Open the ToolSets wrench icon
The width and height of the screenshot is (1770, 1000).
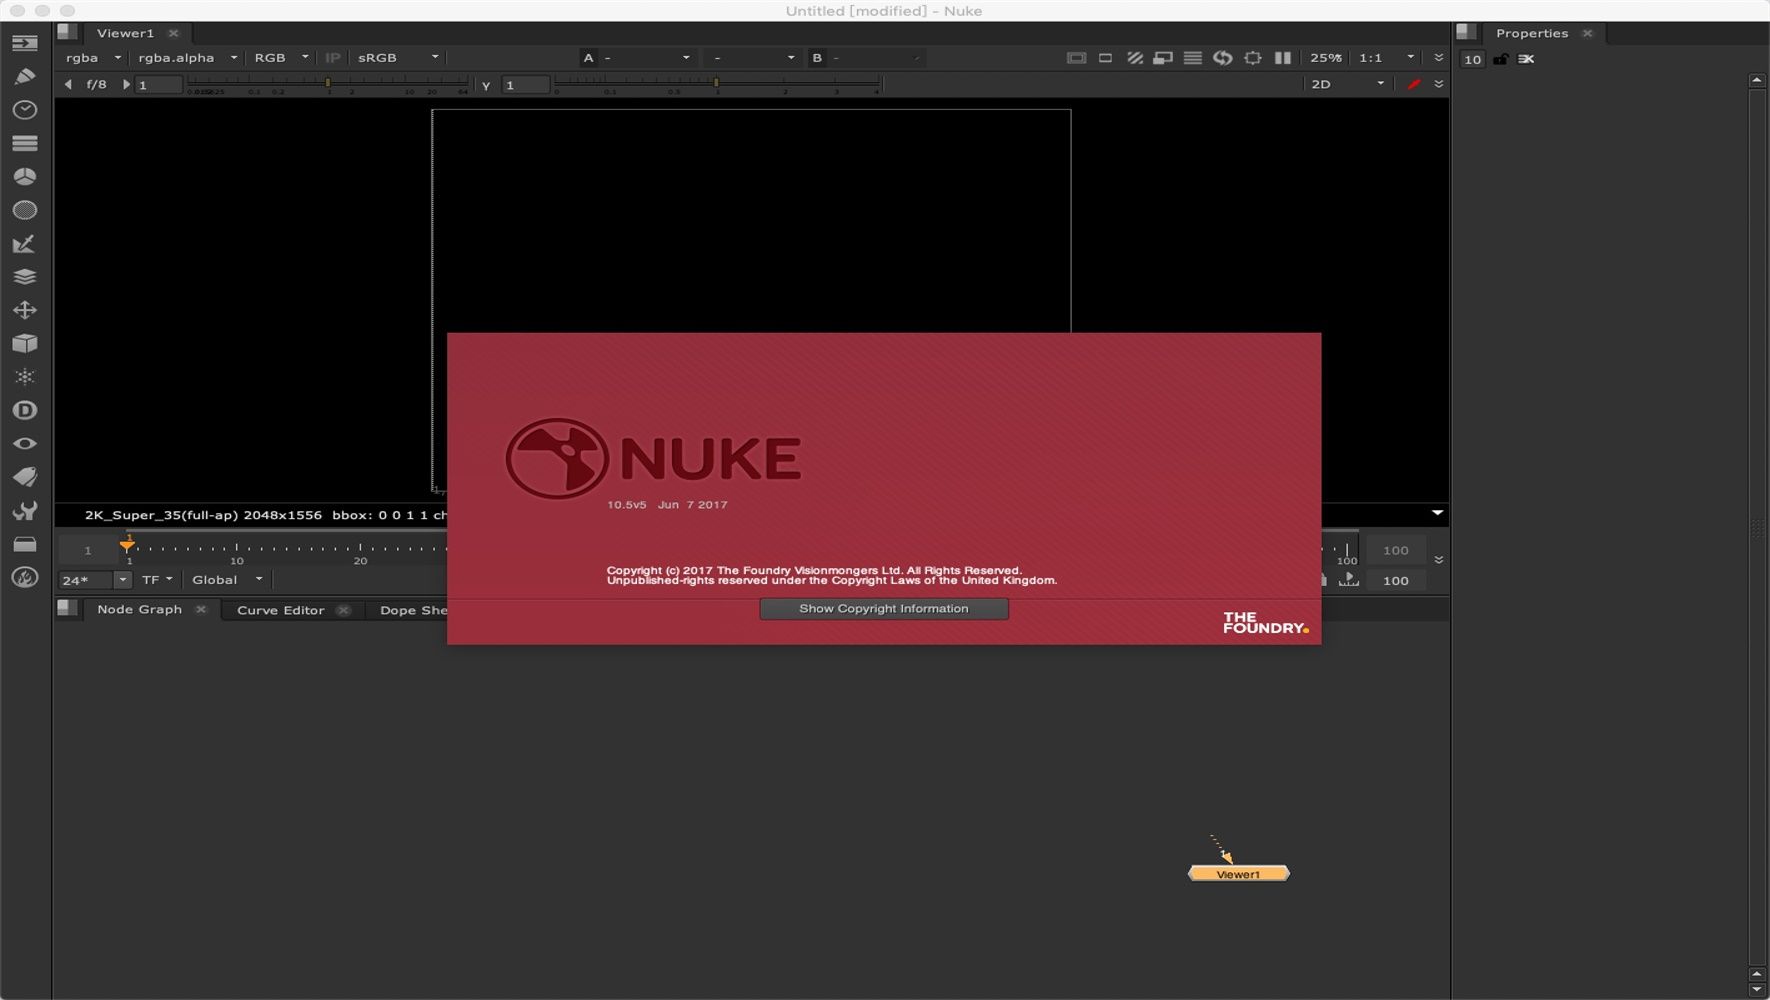(25, 511)
